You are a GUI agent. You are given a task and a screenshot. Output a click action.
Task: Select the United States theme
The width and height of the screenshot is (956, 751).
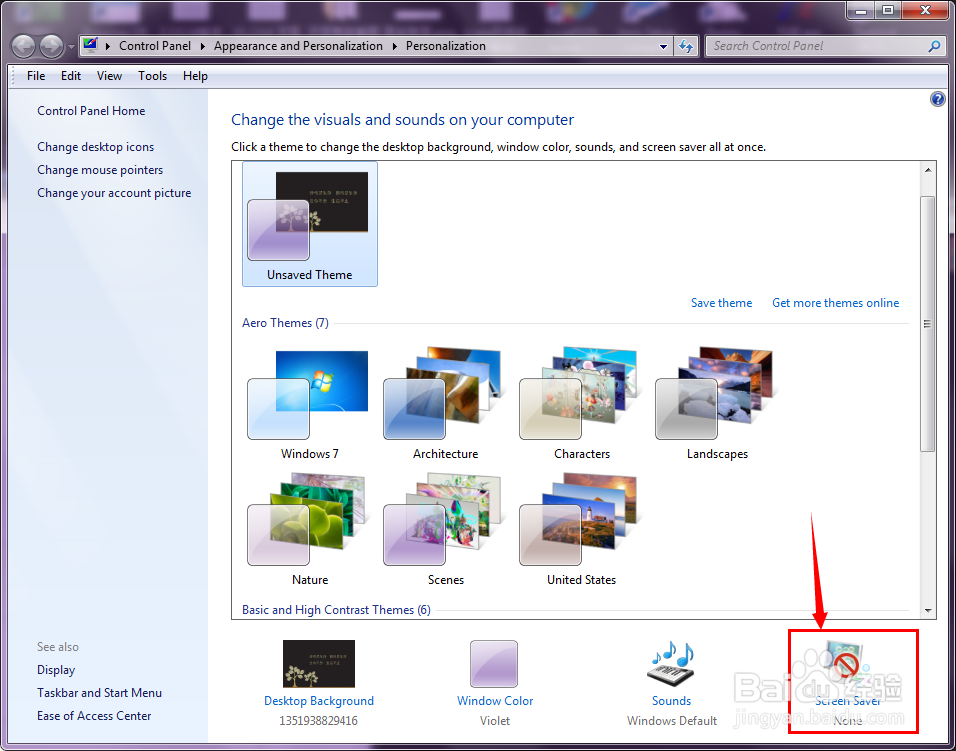(x=582, y=529)
